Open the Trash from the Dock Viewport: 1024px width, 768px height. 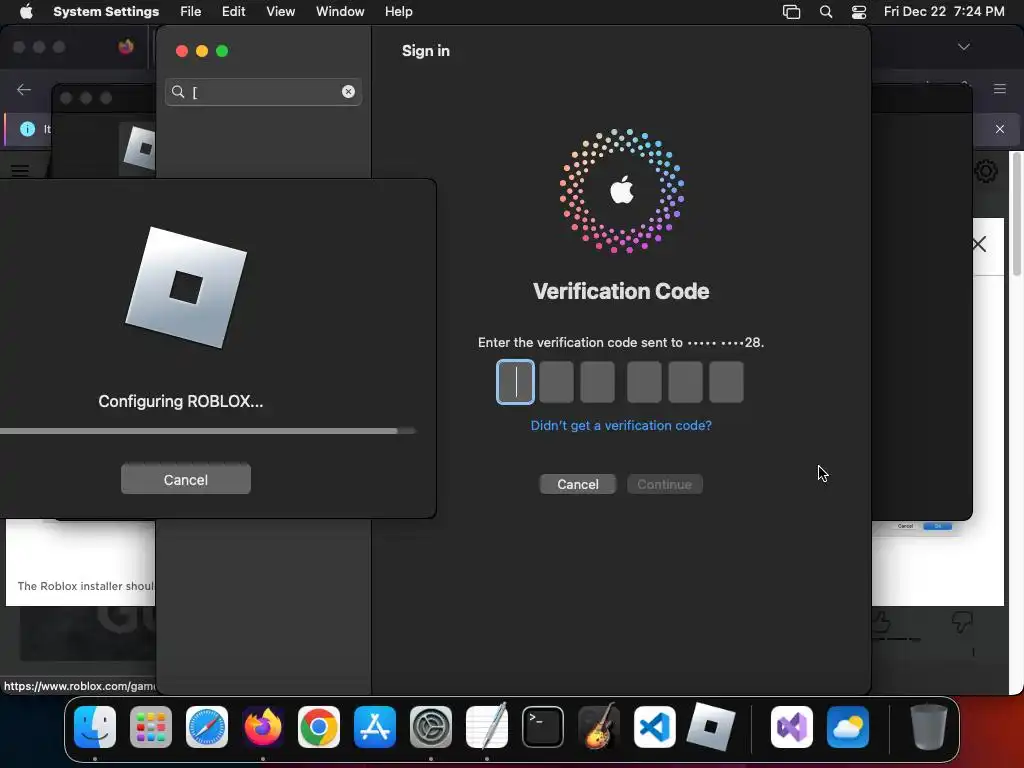click(928, 727)
